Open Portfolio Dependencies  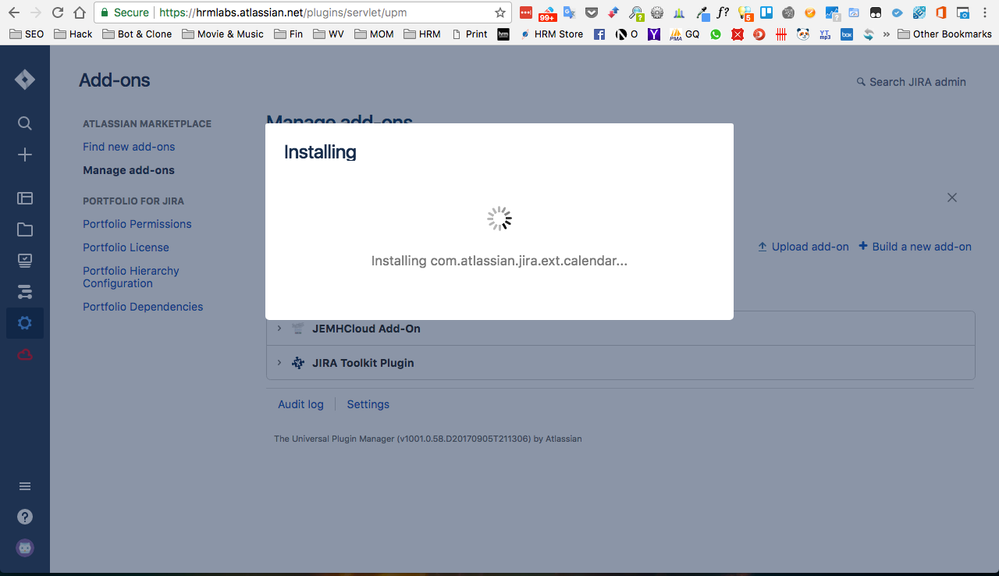coord(143,306)
